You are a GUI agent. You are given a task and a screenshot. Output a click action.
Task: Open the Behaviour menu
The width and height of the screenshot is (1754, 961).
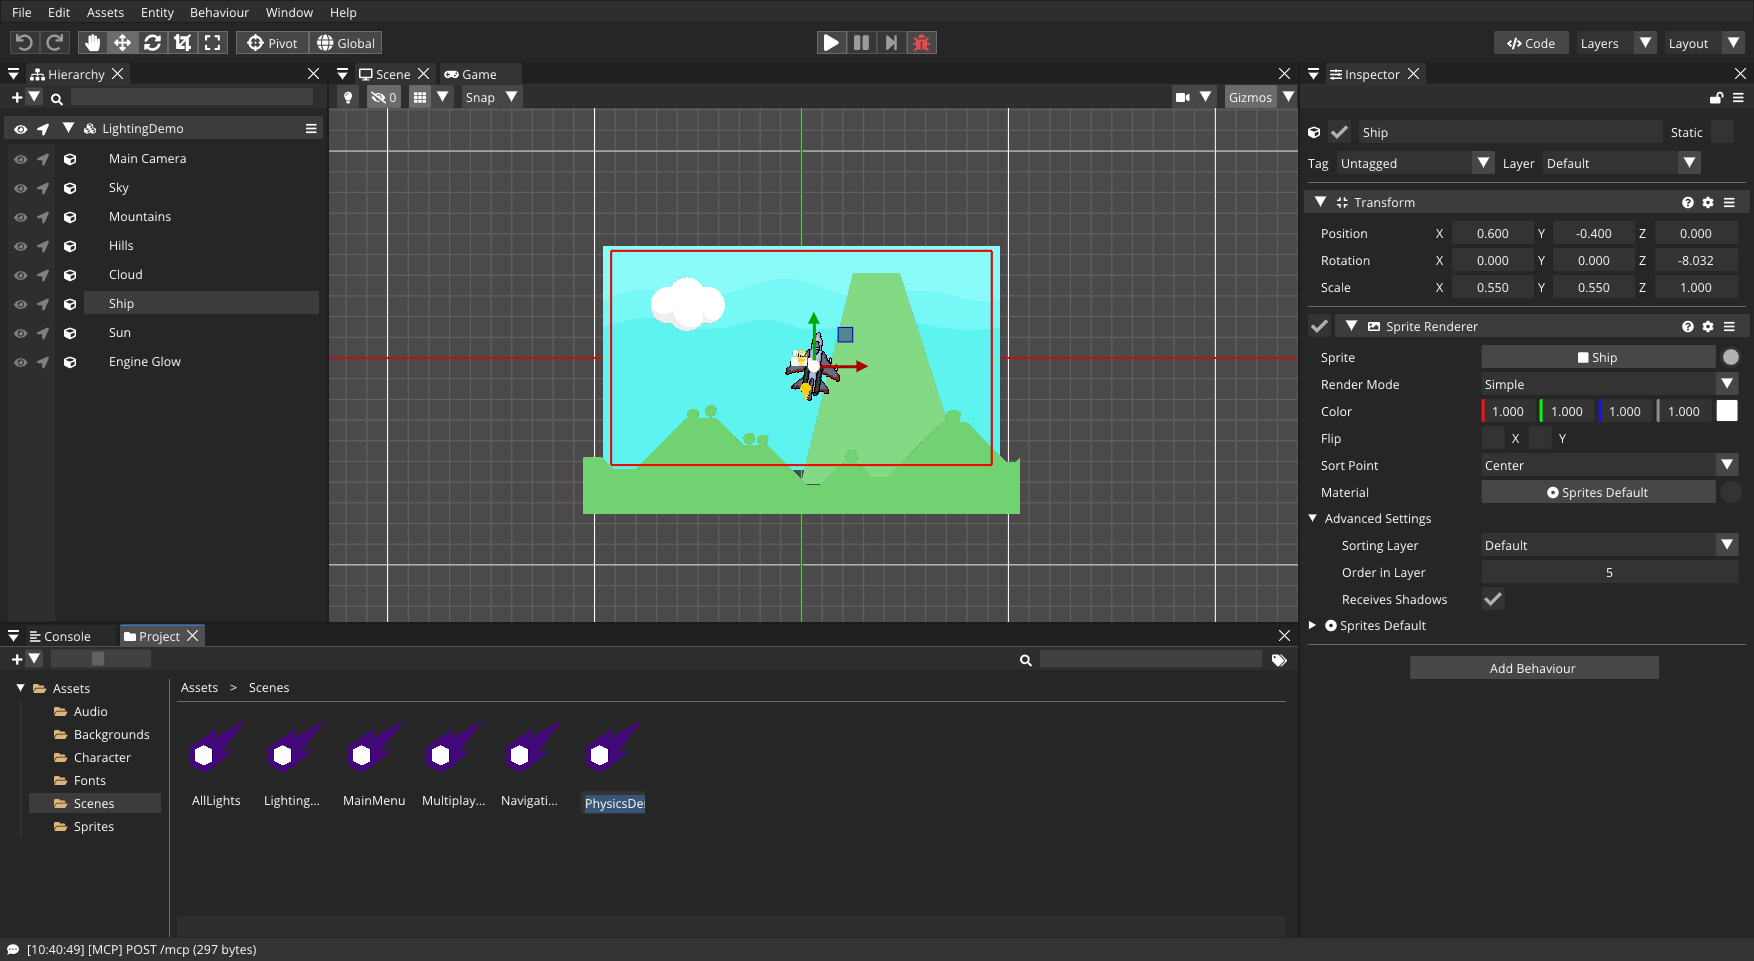219,12
